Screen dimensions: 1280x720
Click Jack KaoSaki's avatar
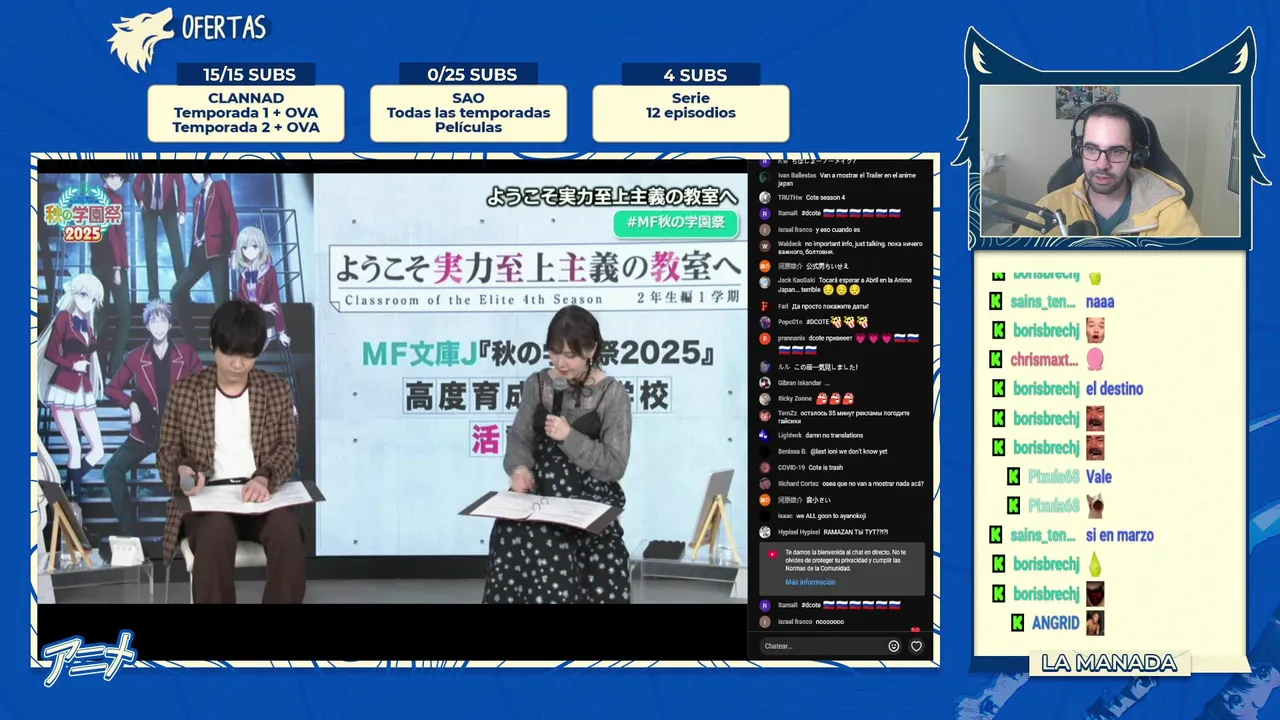[x=765, y=281]
